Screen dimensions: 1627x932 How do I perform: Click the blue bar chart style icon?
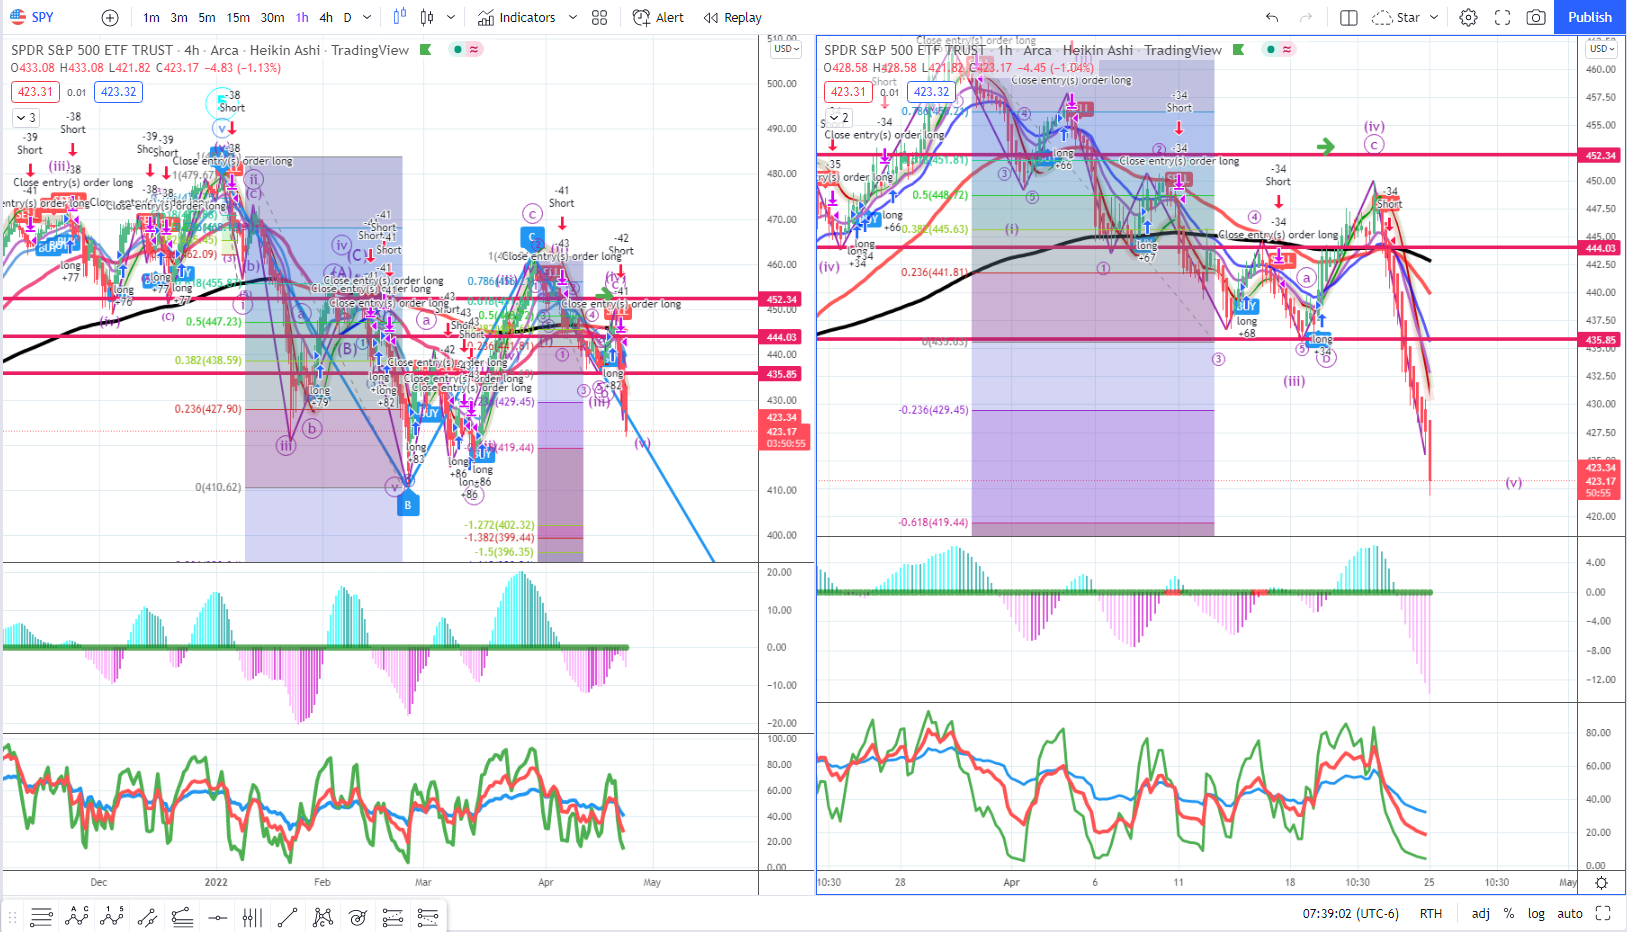tap(400, 17)
